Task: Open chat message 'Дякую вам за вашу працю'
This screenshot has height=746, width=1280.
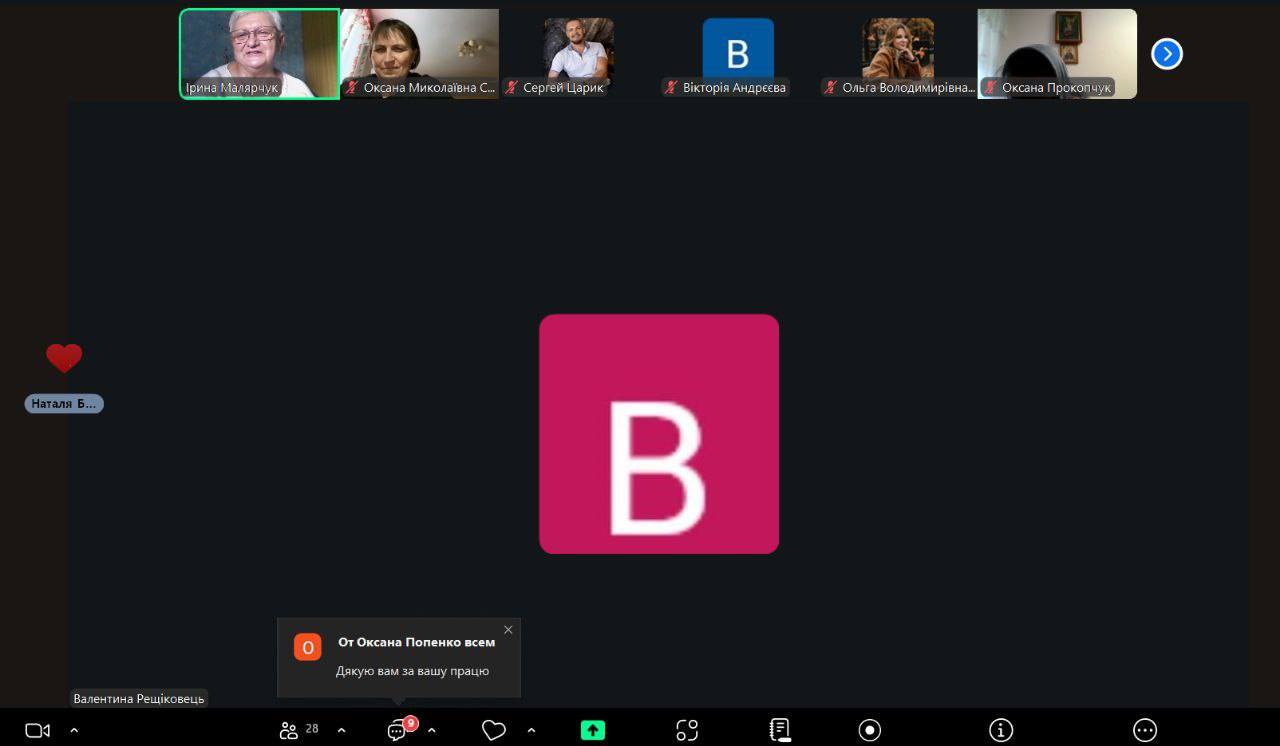Action: [412, 671]
